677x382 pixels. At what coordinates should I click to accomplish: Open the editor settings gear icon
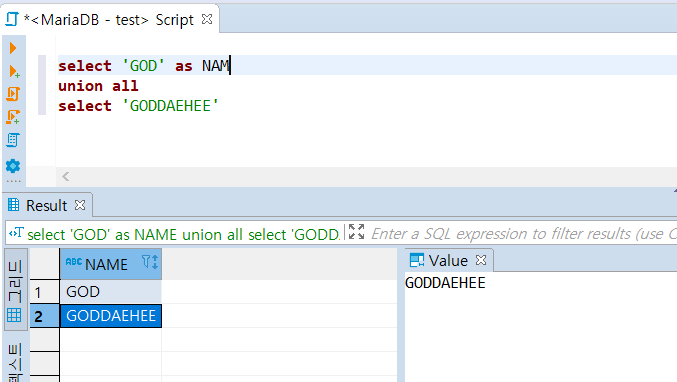tap(13, 166)
